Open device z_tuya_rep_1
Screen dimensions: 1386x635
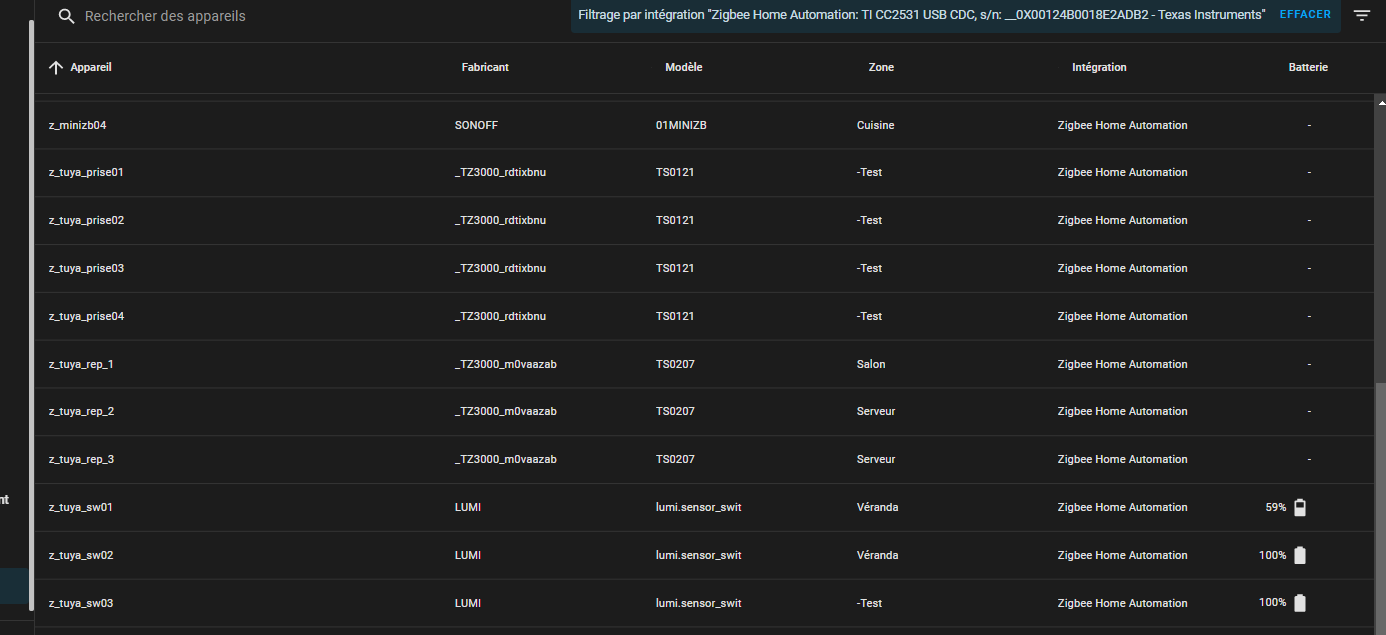(81, 364)
